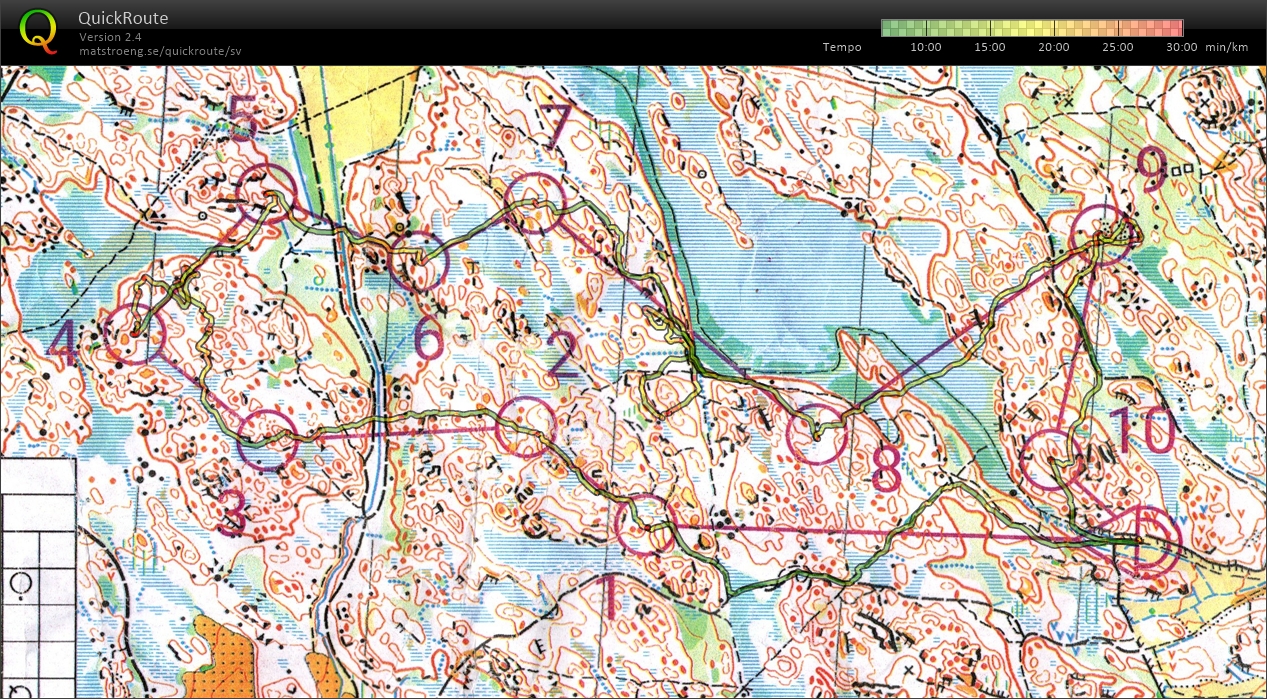Select the 10:00 tempo scale value
Image resolution: width=1267 pixels, height=699 pixels.
point(926,47)
